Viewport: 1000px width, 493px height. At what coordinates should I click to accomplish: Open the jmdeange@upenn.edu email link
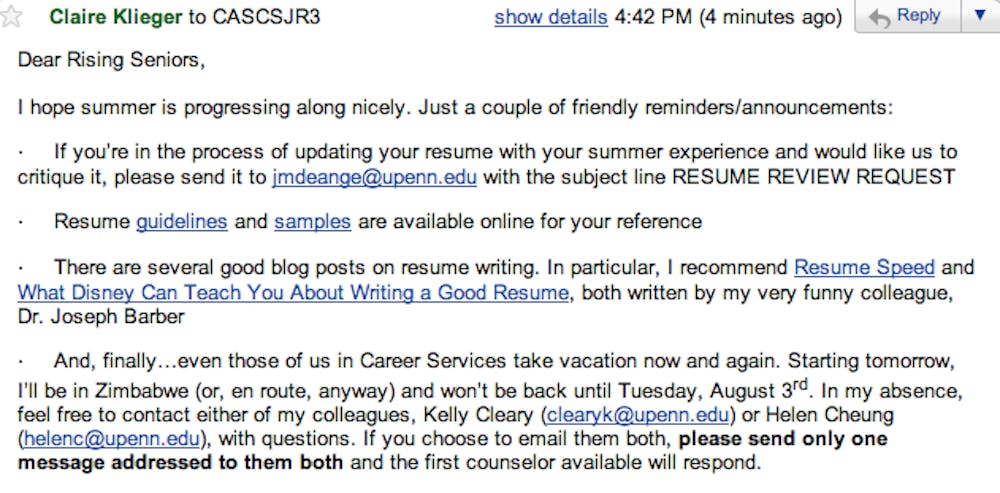(374, 178)
